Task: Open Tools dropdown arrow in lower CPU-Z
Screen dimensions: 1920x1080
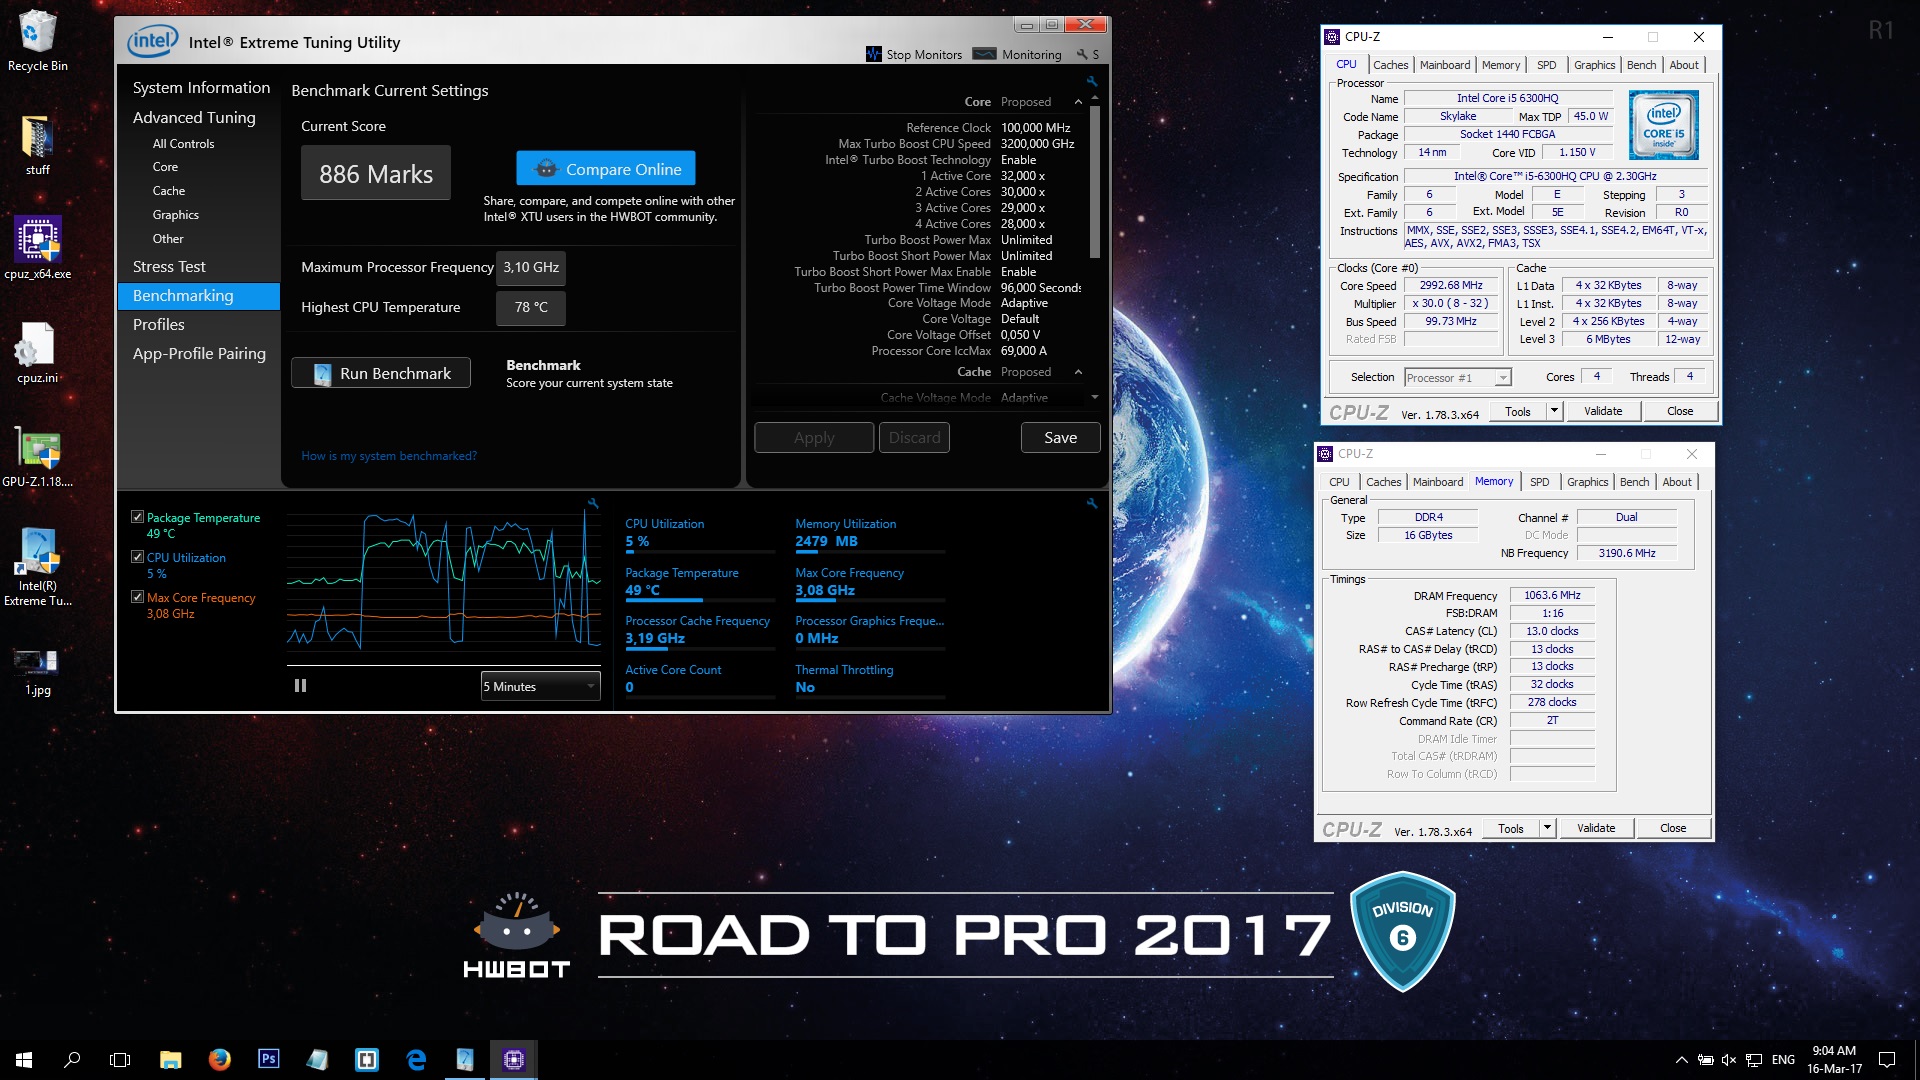Action: 1546,828
